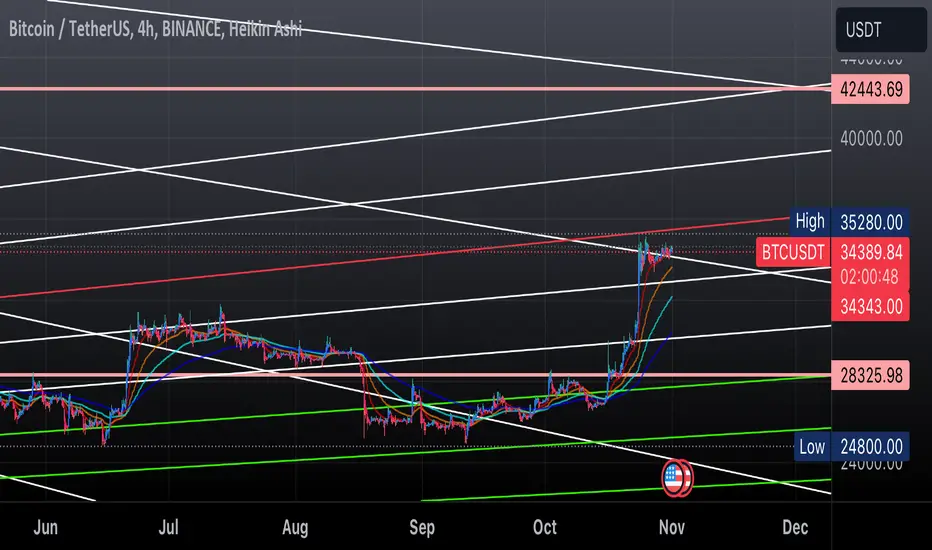932x550 pixels.
Task: Select the 42443.69 price label
Action: tap(870, 89)
